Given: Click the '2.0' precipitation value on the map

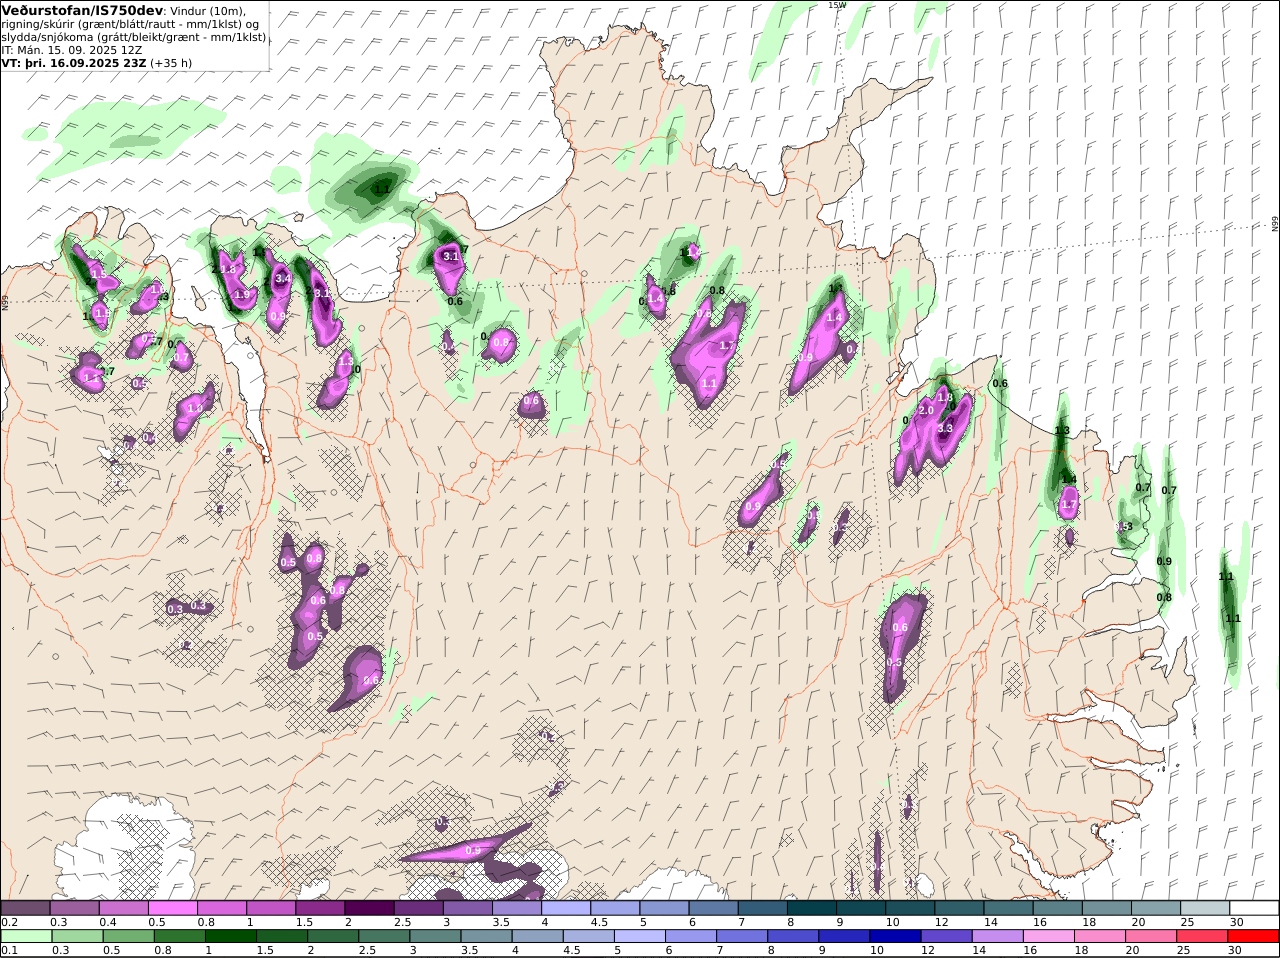Looking at the screenshot, I should [926, 411].
